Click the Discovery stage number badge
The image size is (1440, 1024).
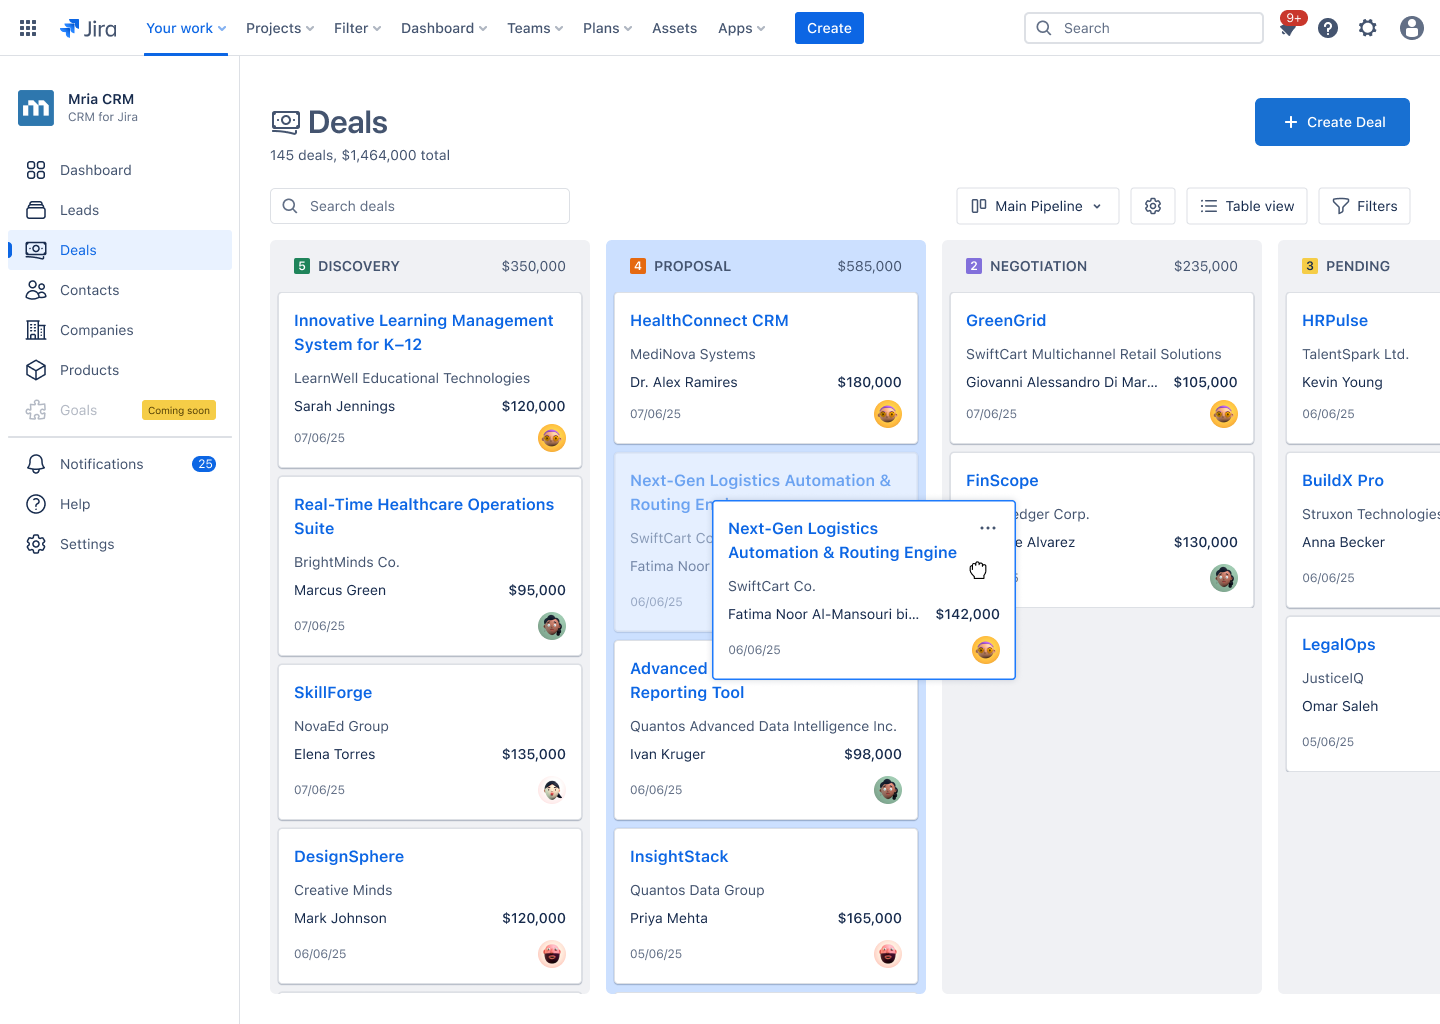pos(302,266)
